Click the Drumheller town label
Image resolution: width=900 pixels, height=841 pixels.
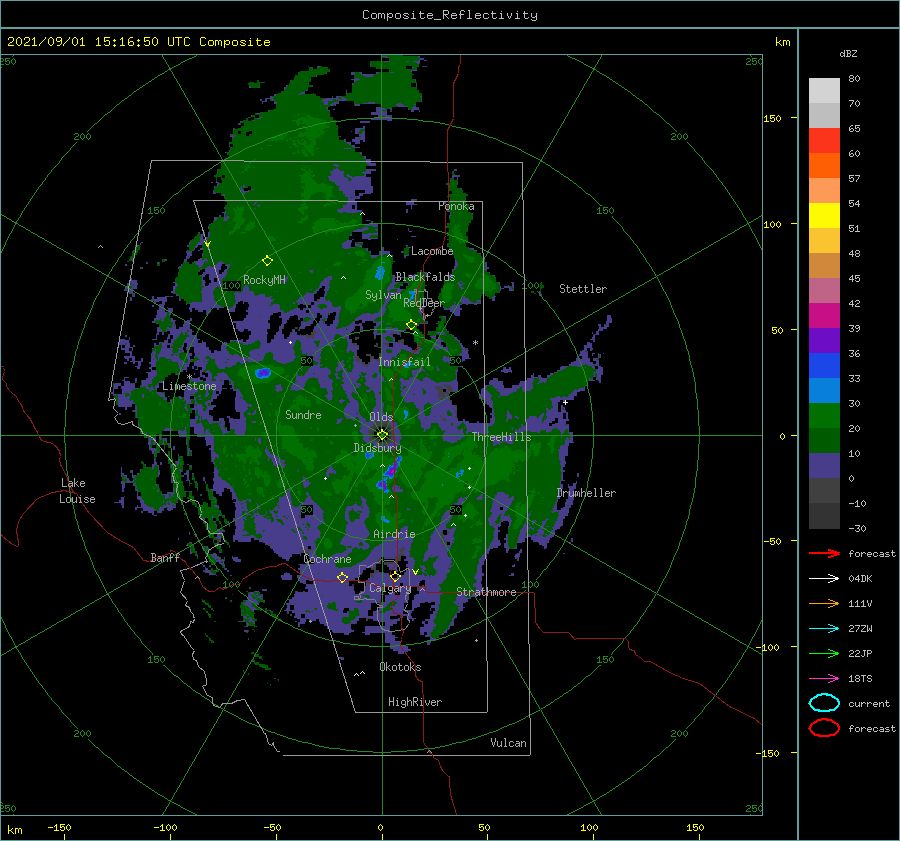586,493
